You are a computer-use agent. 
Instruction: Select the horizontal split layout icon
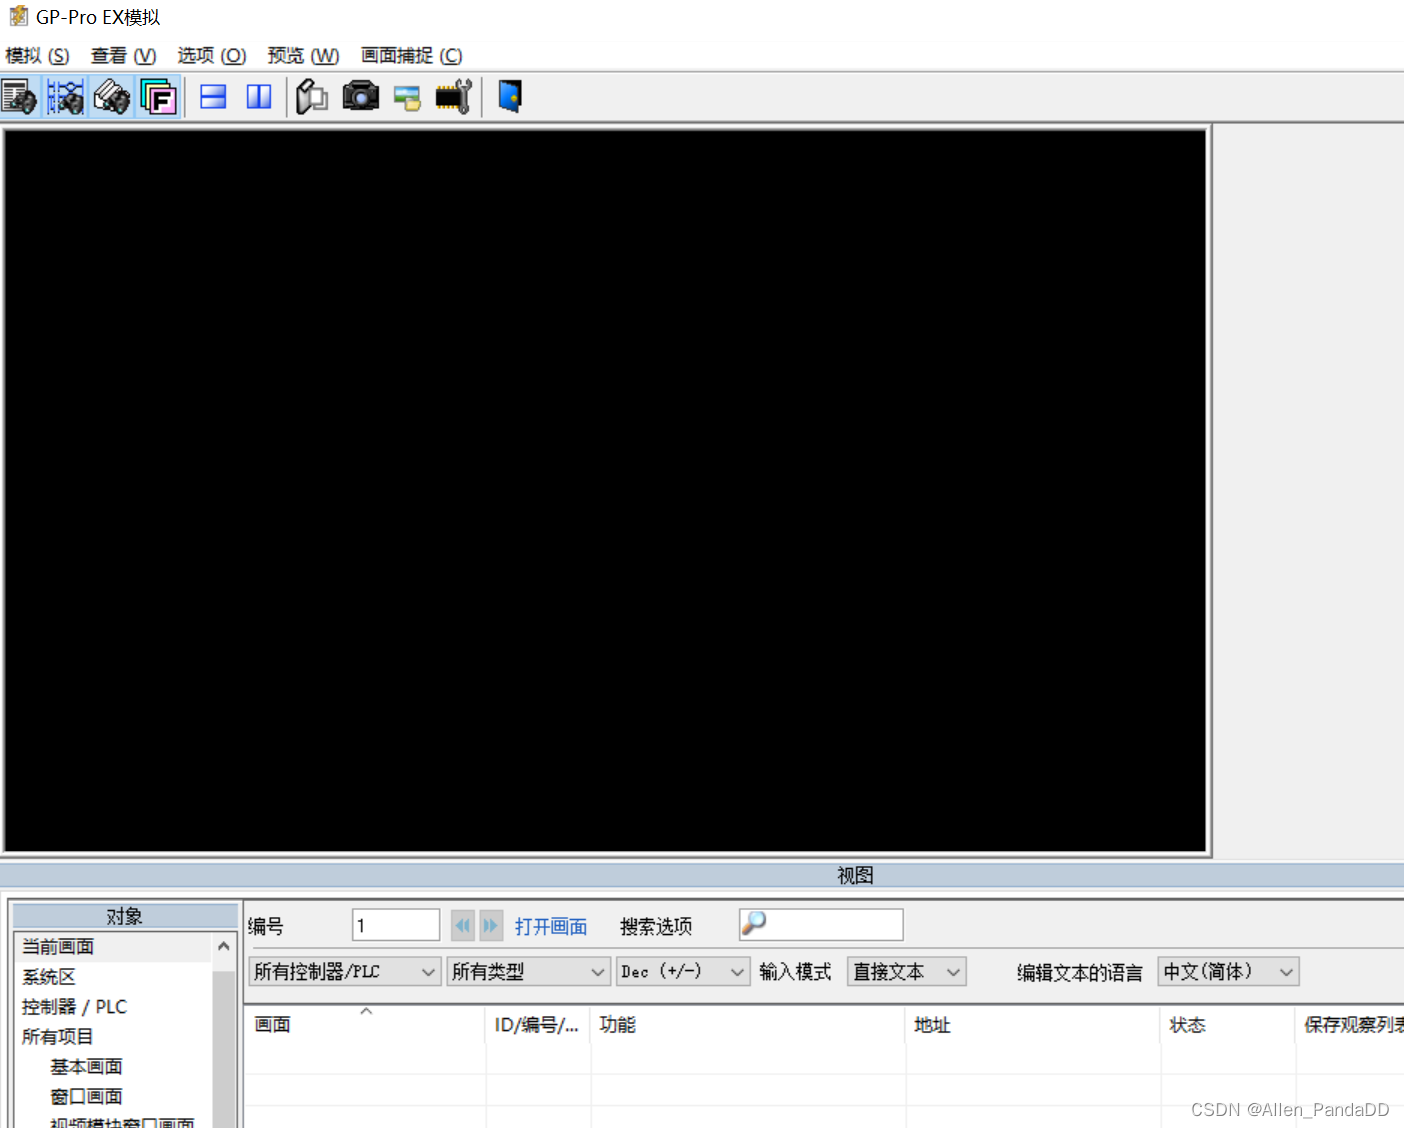pos(213,97)
